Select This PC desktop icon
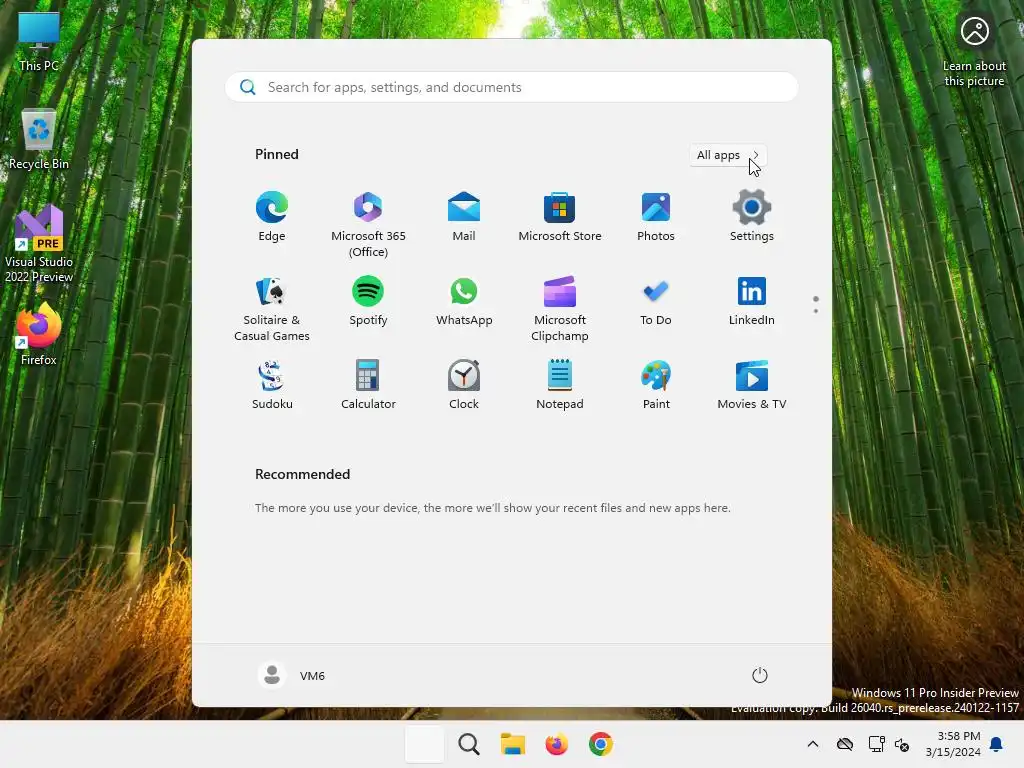Screen dimensions: 1024x768 [39, 42]
